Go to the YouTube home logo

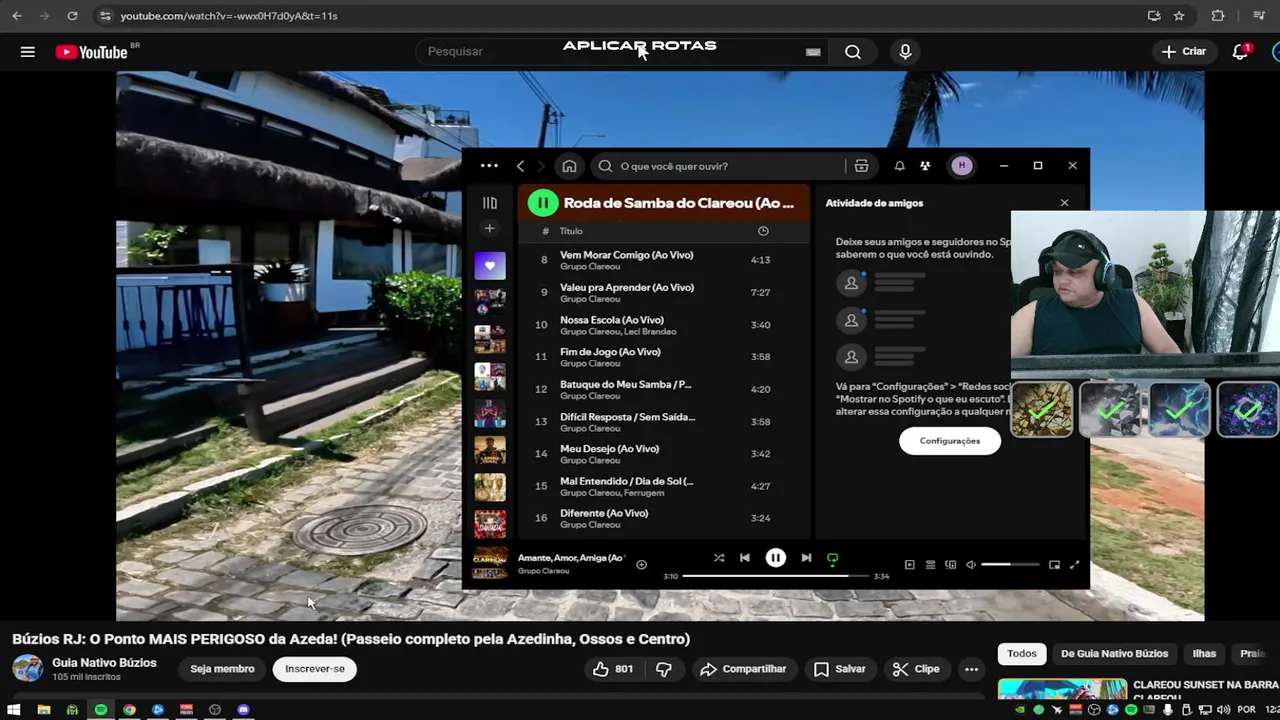point(92,52)
